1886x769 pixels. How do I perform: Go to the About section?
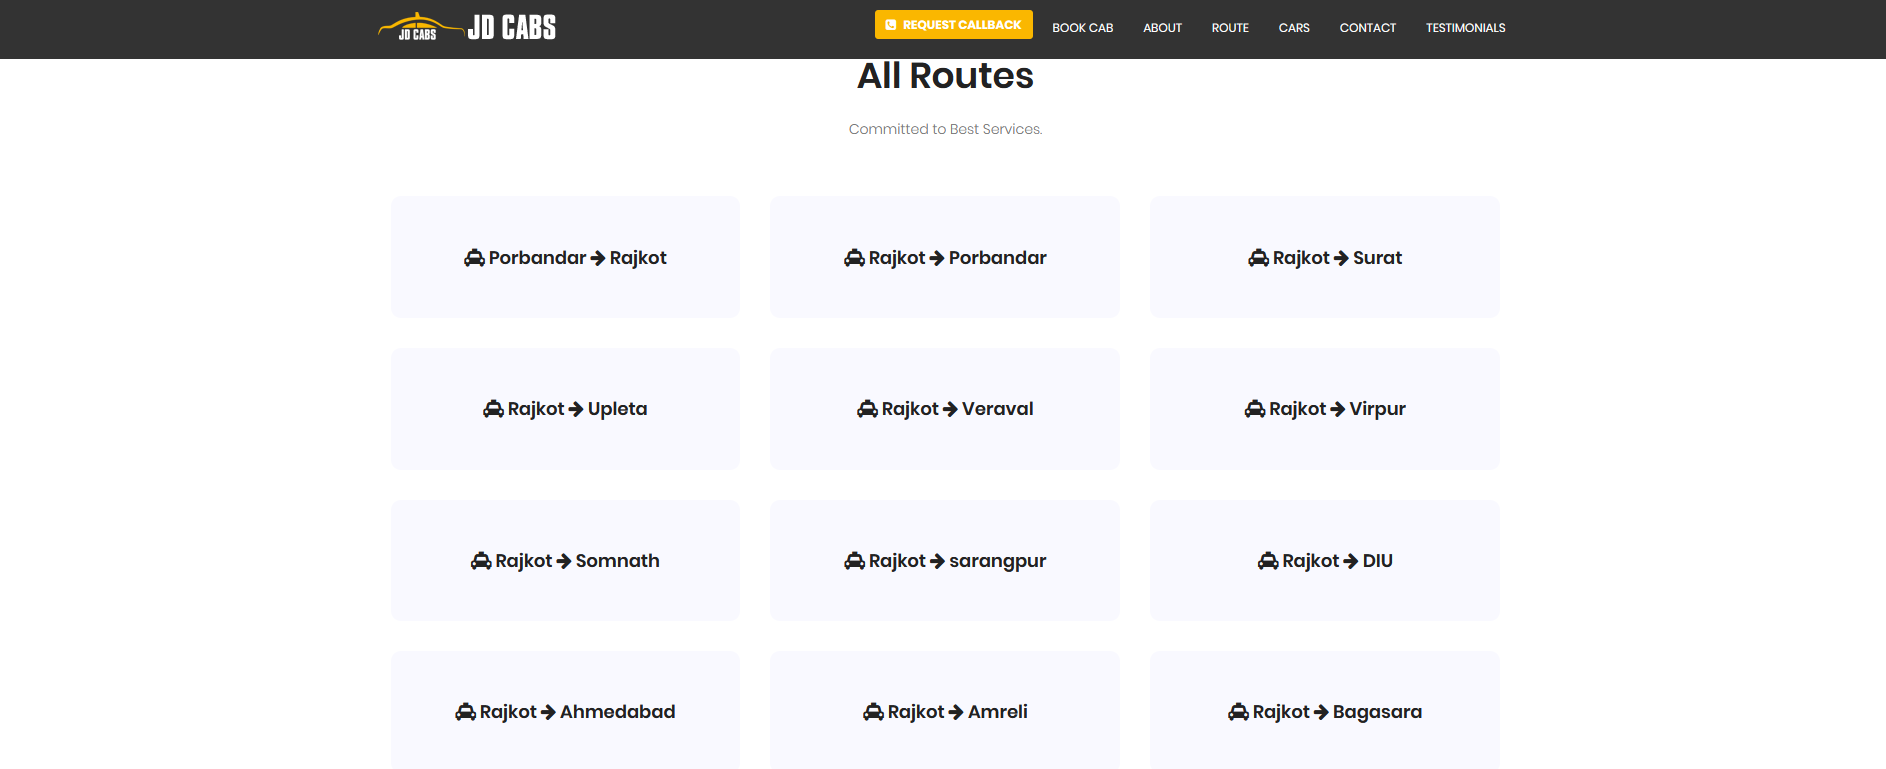pyautogui.click(x=1162, y=28)
